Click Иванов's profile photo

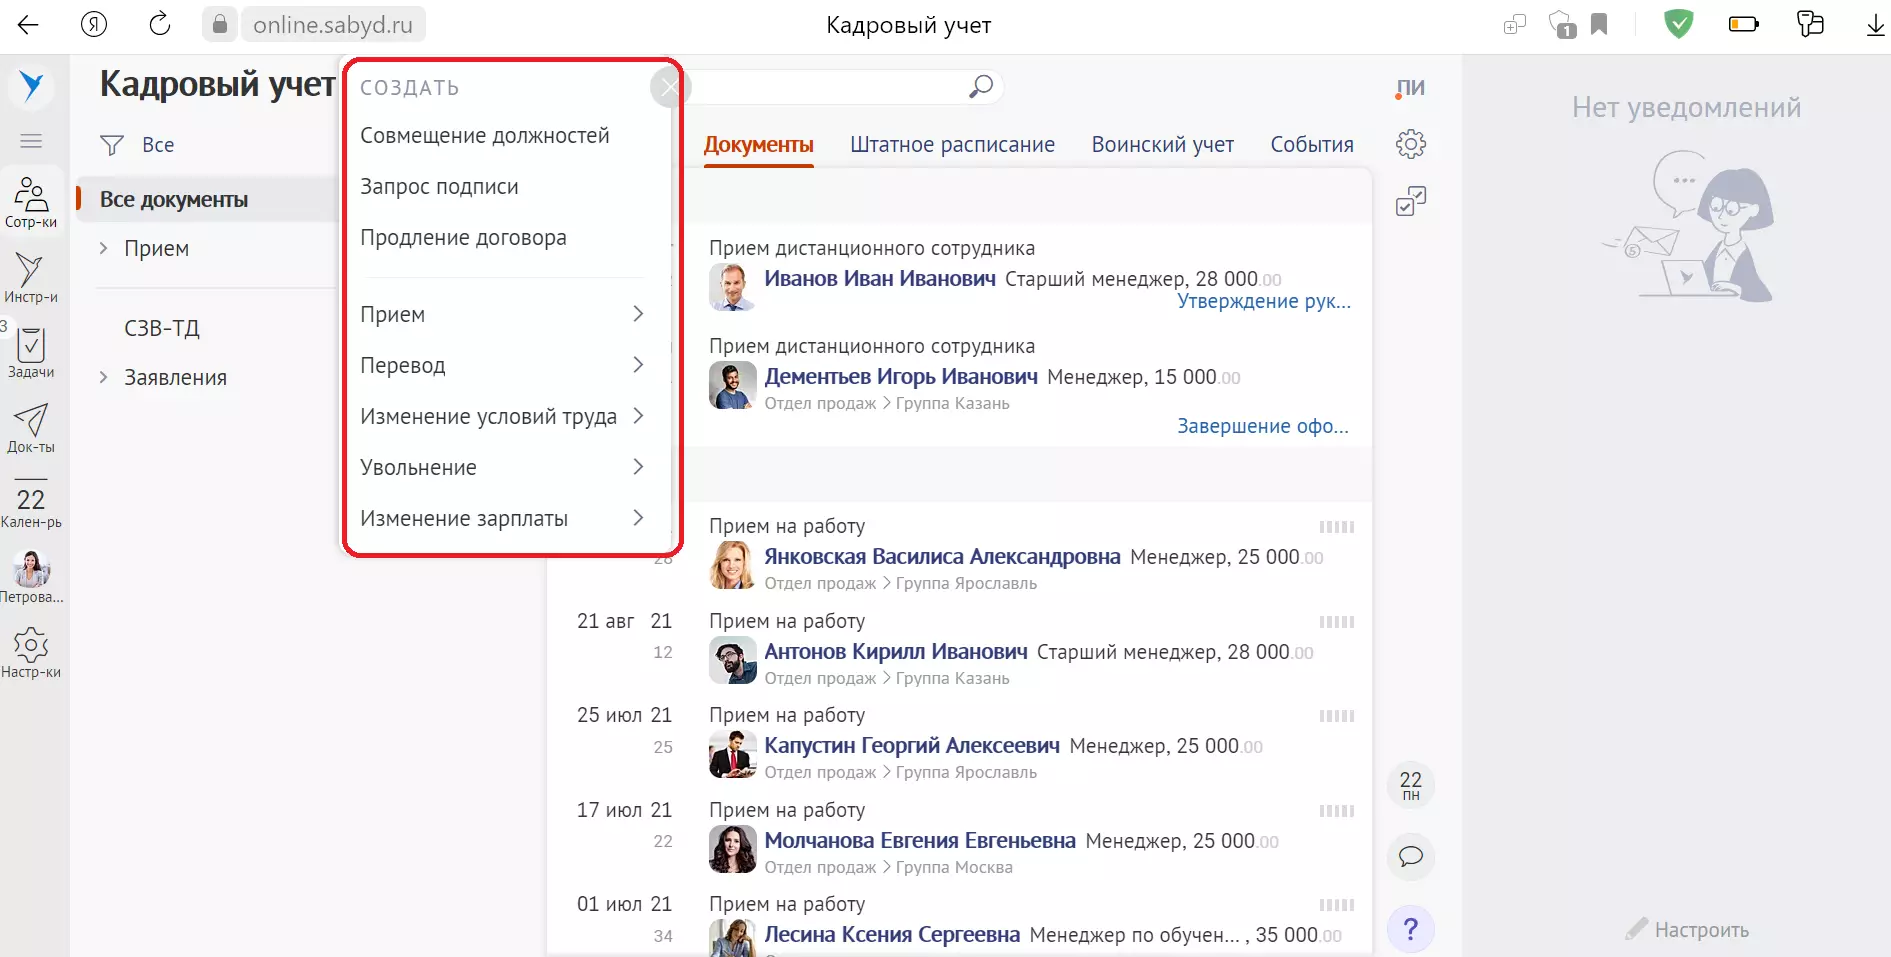[733, 287]
